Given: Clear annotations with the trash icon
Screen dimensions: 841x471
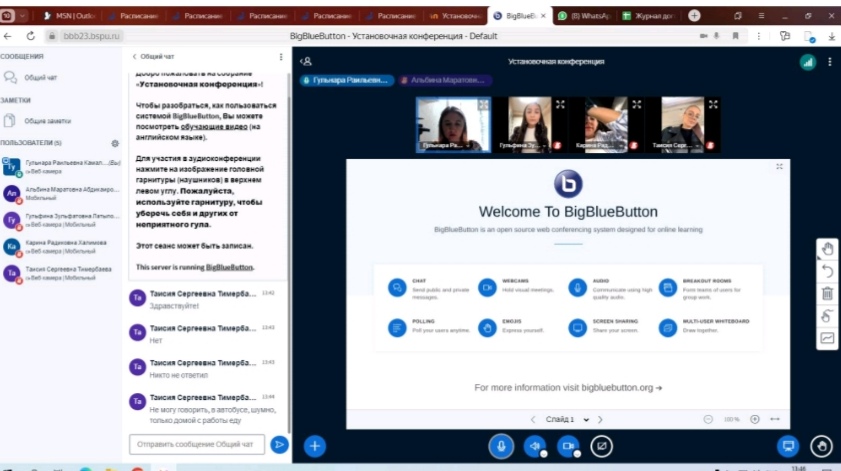Looking at the screenshot, I should pos(827,293).
